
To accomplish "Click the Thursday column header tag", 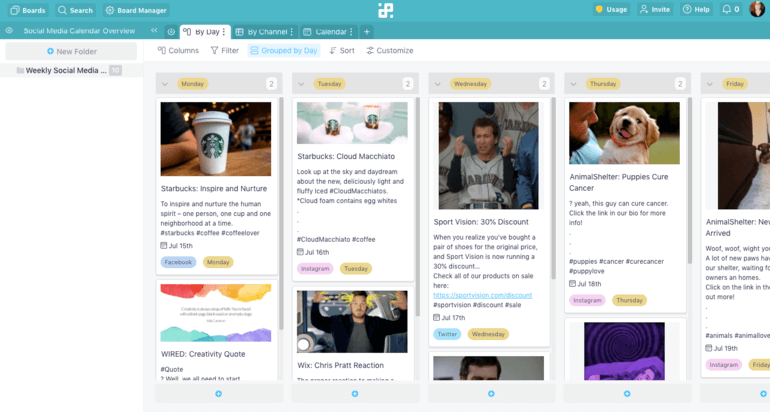I will pos(603,84).
